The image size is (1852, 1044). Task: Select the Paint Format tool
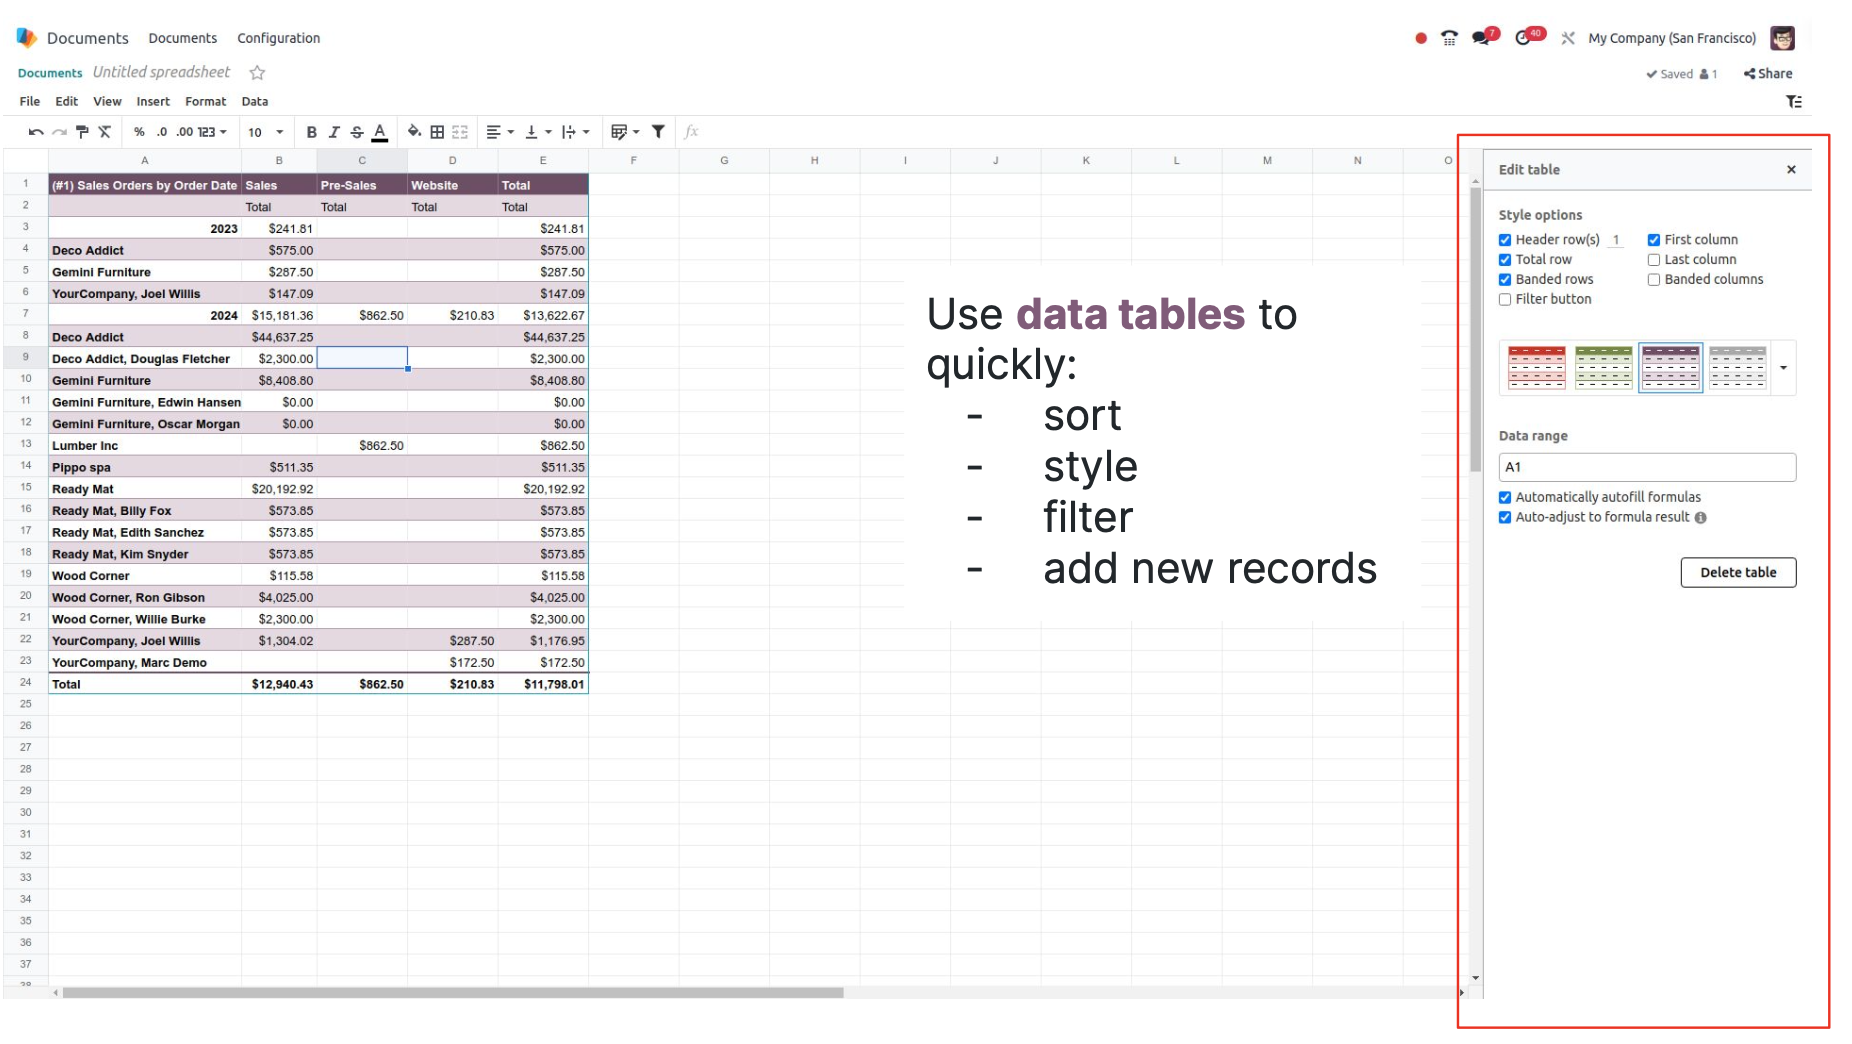pyautogui.click(x=82, y=131)
